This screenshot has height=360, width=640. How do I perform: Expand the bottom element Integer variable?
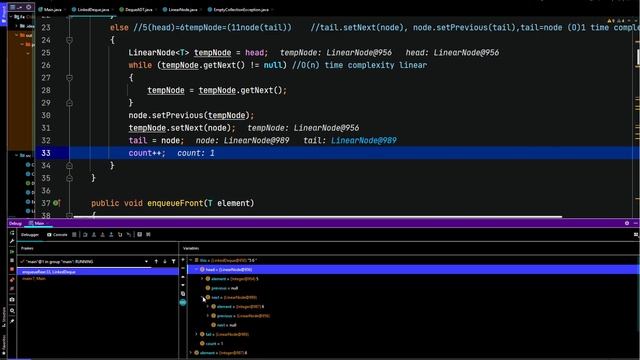pos(191,353)
